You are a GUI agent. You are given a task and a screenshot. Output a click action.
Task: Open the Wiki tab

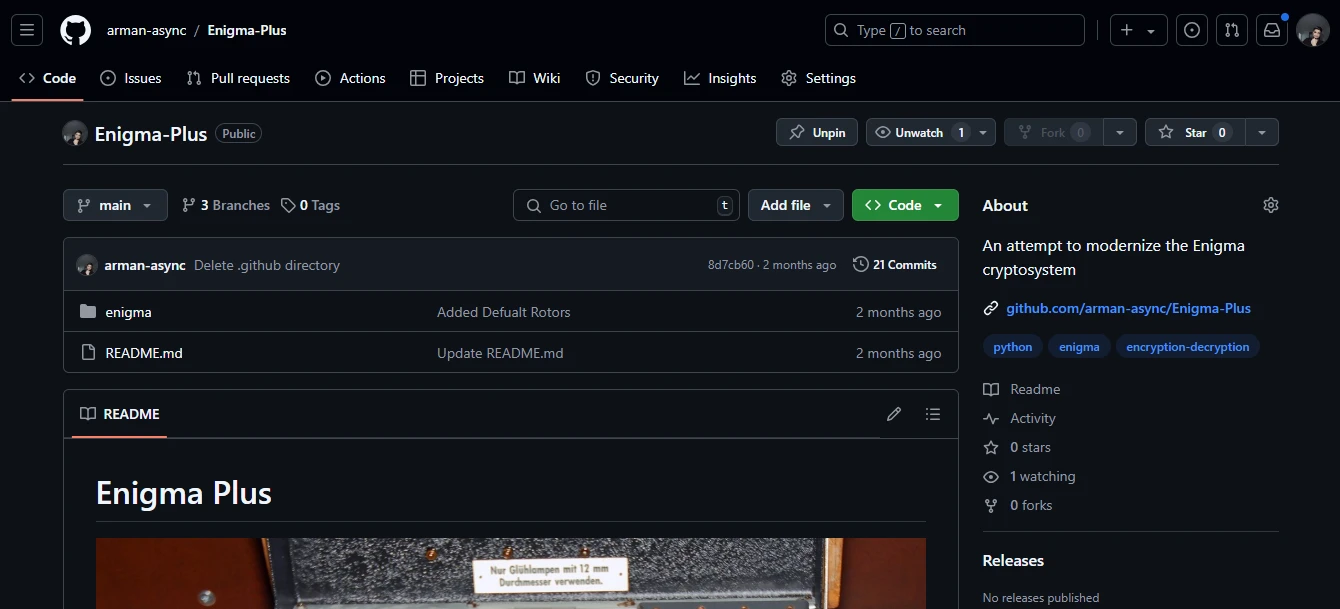534,78
